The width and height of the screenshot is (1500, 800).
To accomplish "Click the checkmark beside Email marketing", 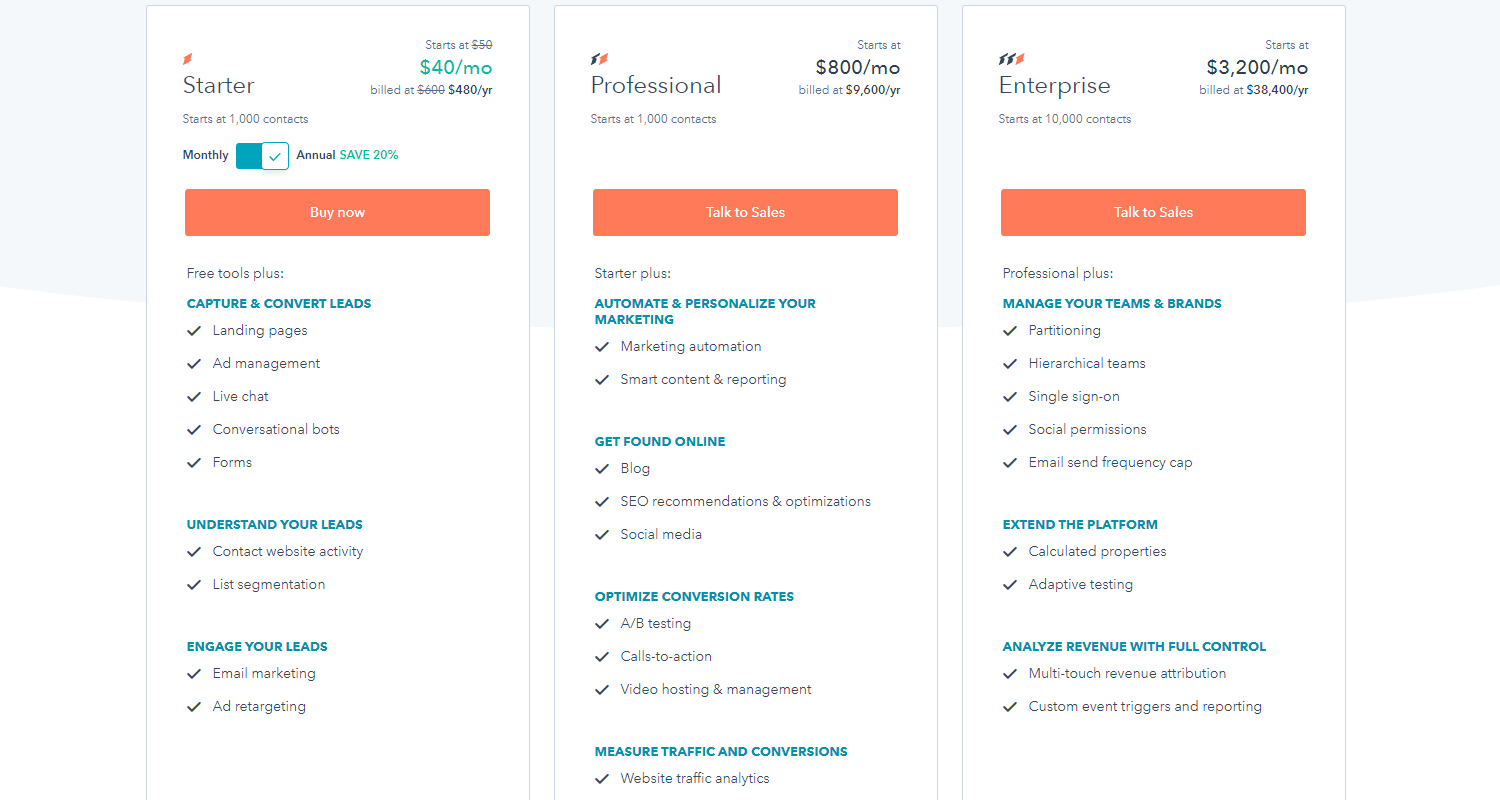I will (x=194, y=674).
